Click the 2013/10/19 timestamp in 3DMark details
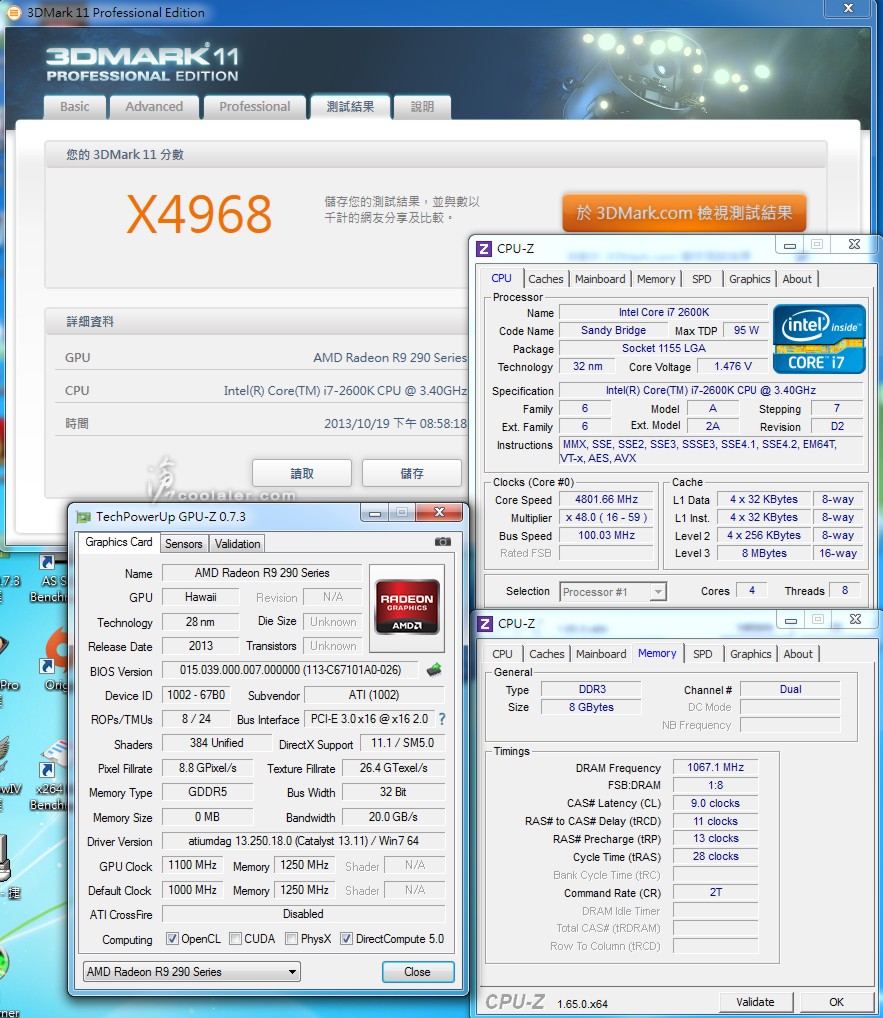883x1018 pixels. tap(395, 424)
